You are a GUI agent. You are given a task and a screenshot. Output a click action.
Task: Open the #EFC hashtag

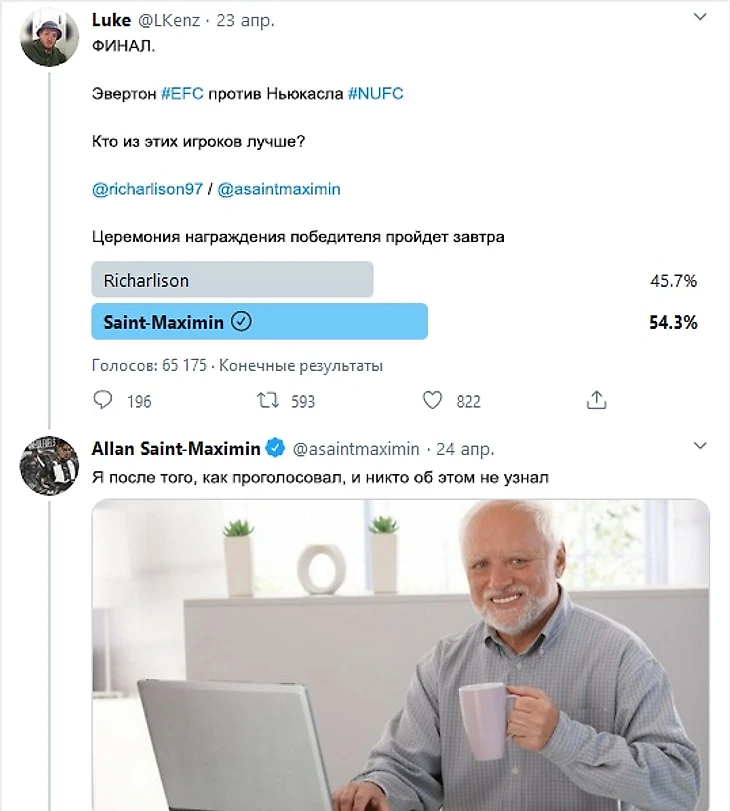pyautogui.click(x=182, y=94)
